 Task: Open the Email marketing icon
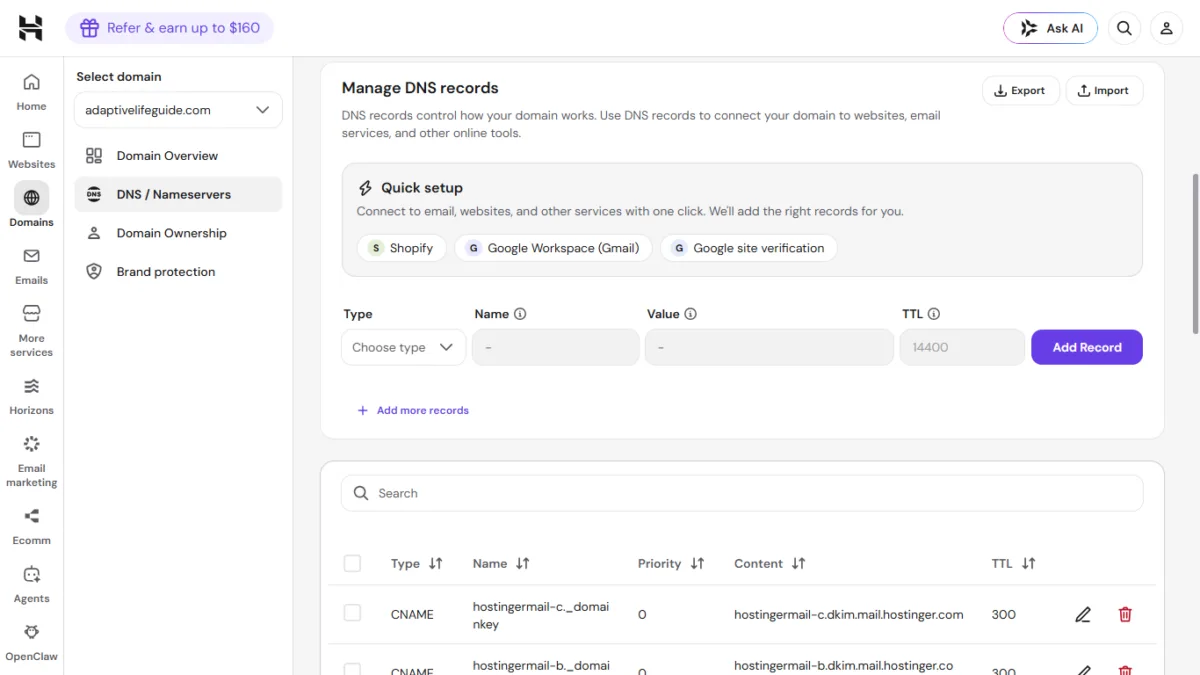31,444
